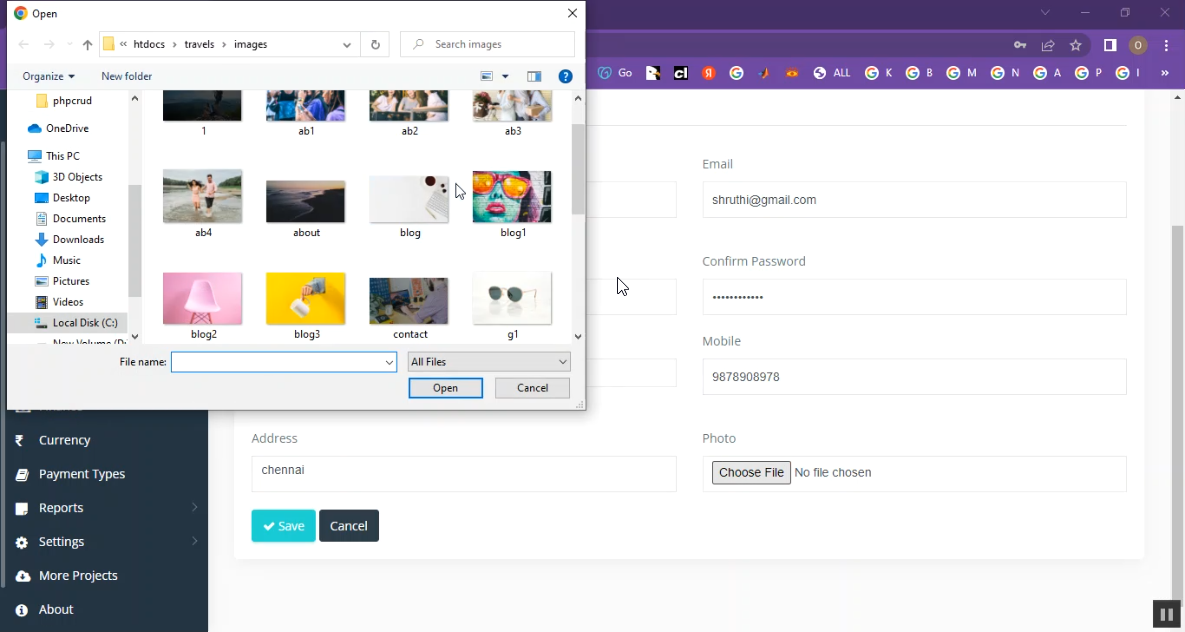This screenshot has height=632, width=1185.
Task: Bookmark this page with the star icon
Action: point(1076,45)
